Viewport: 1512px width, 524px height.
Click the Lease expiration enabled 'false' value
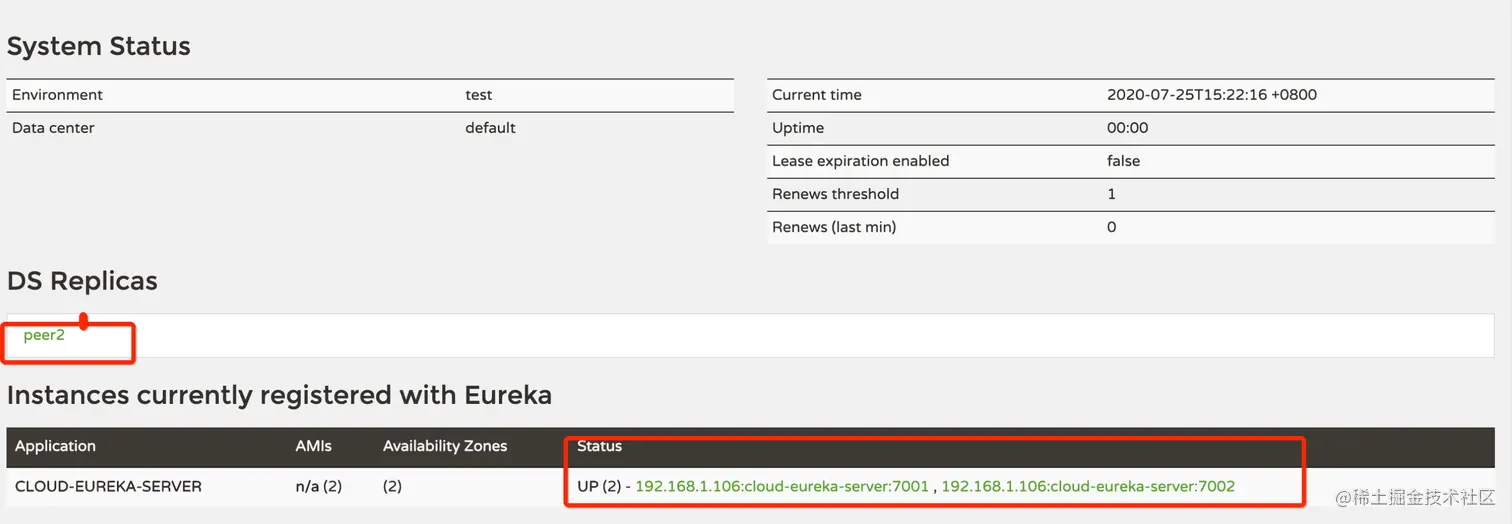tap(1123, 161)
